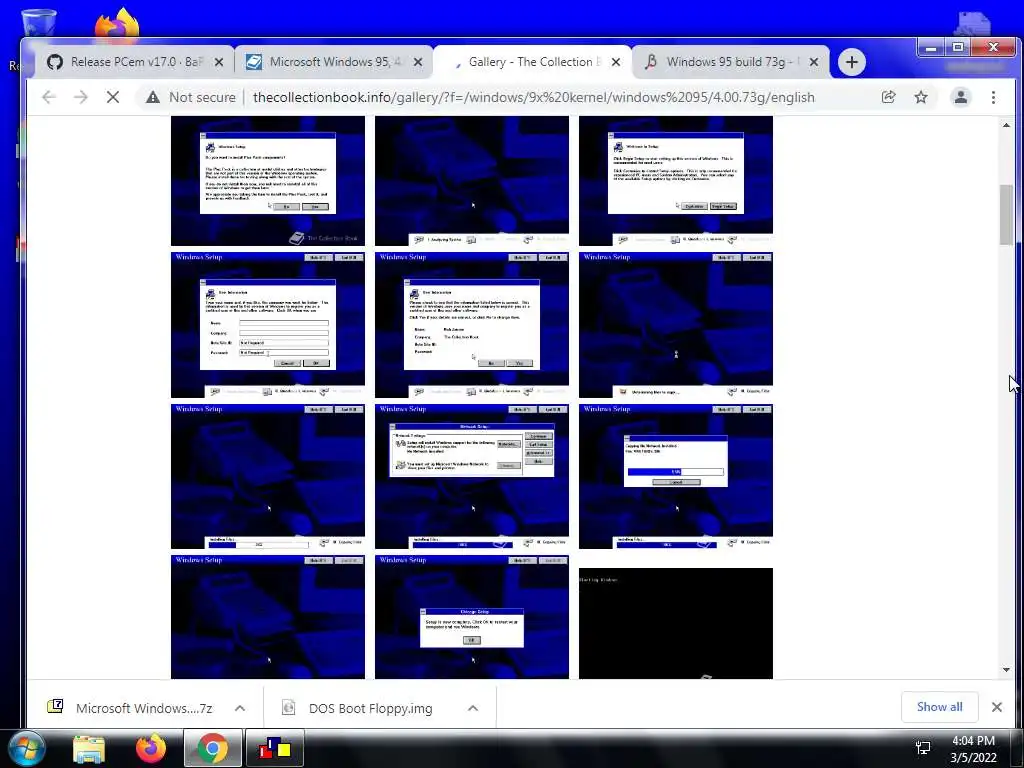
Task: Open a new browser tab
Action: click(x=852, y=62)
